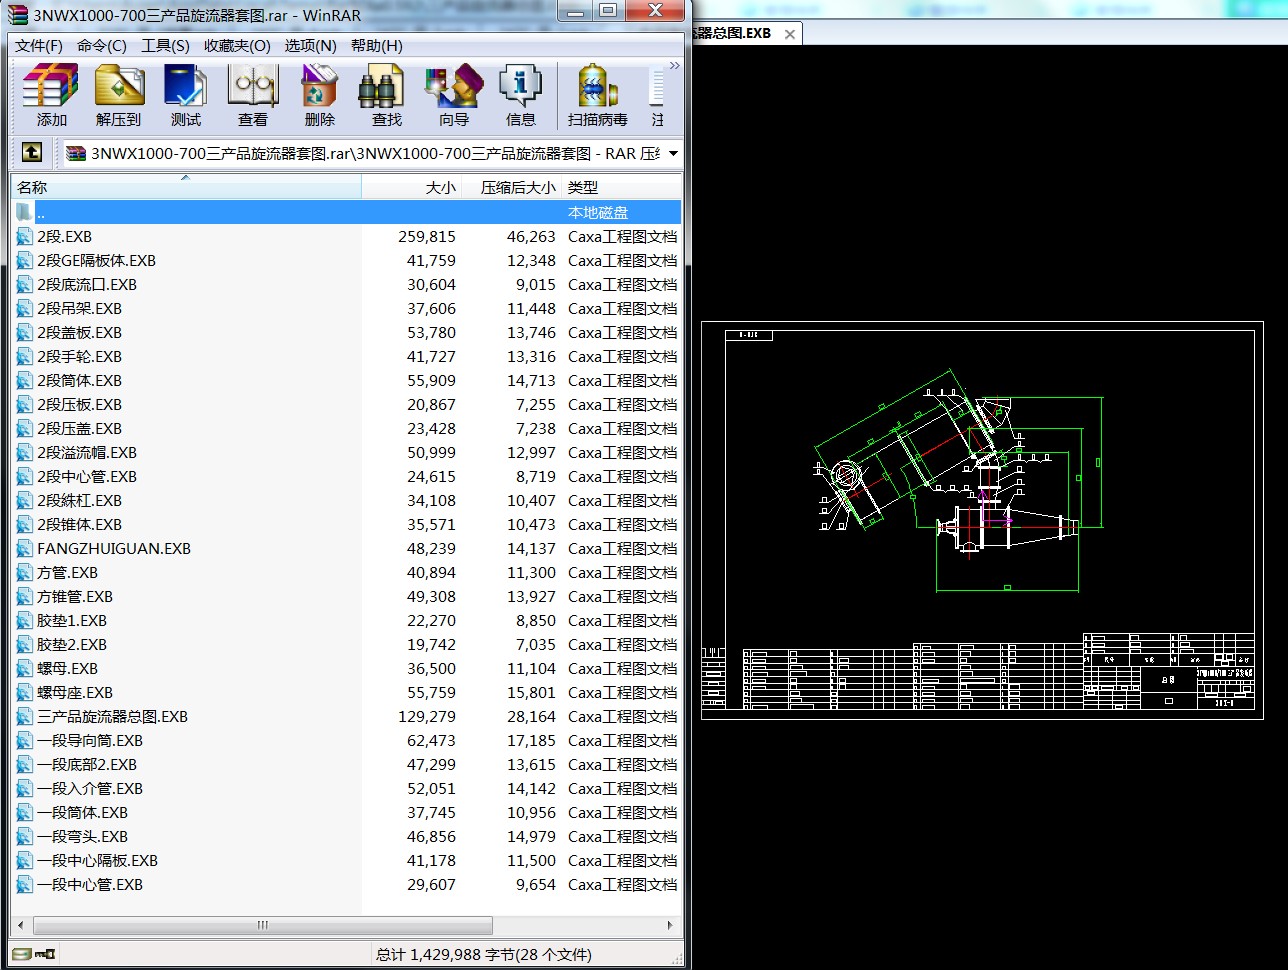The image size is (1288, 970).
Task: Click the Delete (删除) toolbar icon
Action: (x=320, y=96)
